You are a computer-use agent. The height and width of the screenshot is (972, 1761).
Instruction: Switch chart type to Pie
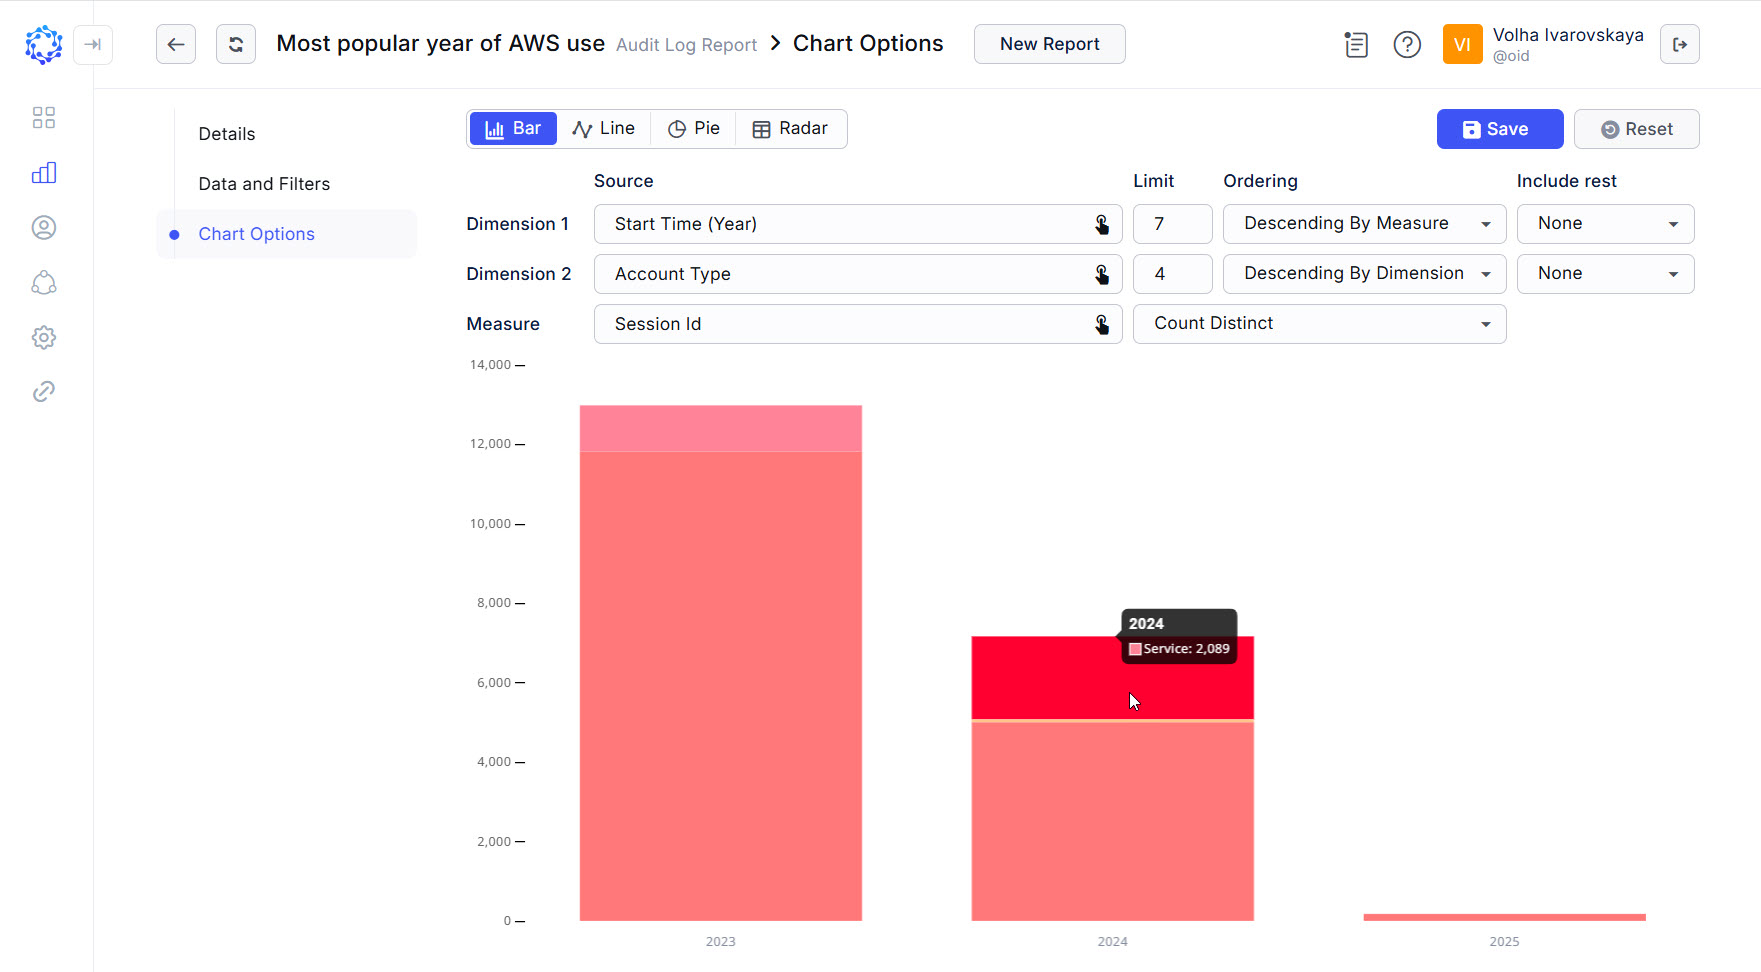click(693, 128)
